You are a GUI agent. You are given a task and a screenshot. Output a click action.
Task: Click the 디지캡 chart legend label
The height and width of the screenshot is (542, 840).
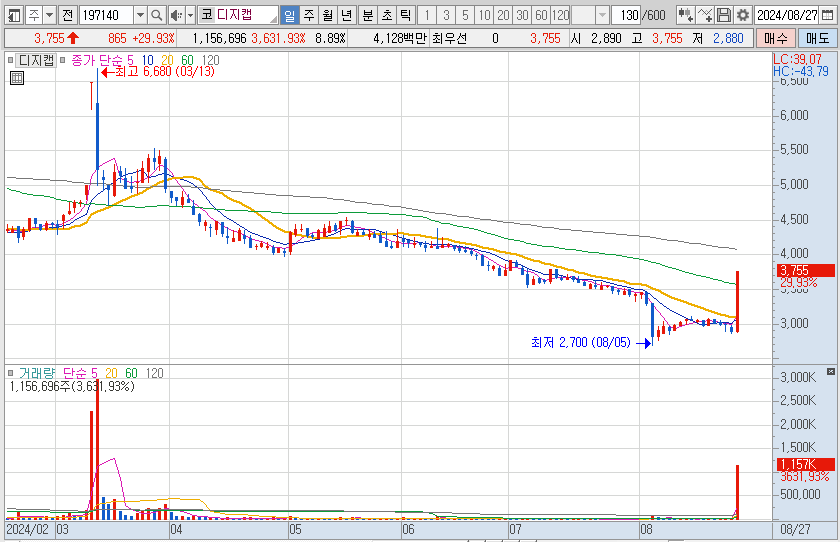36,60
